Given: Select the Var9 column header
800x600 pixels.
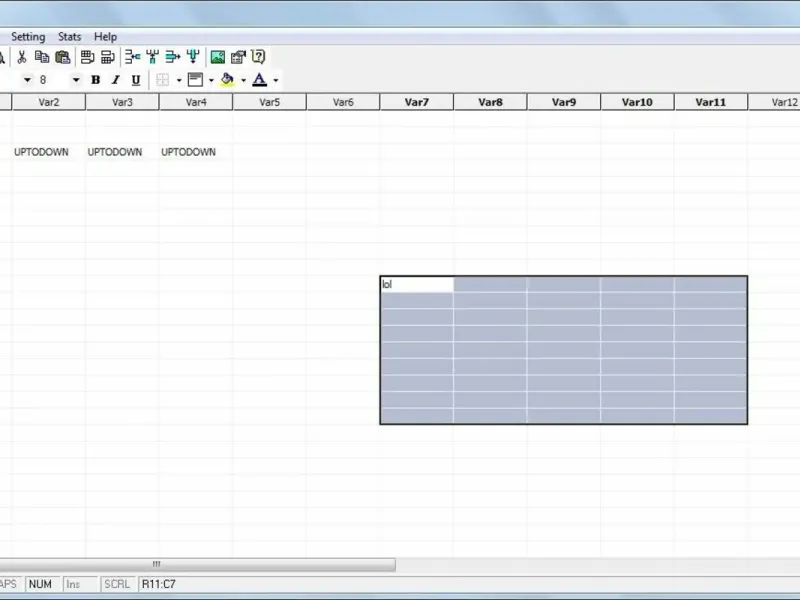Looking at the screenshot, I should 564,102.
